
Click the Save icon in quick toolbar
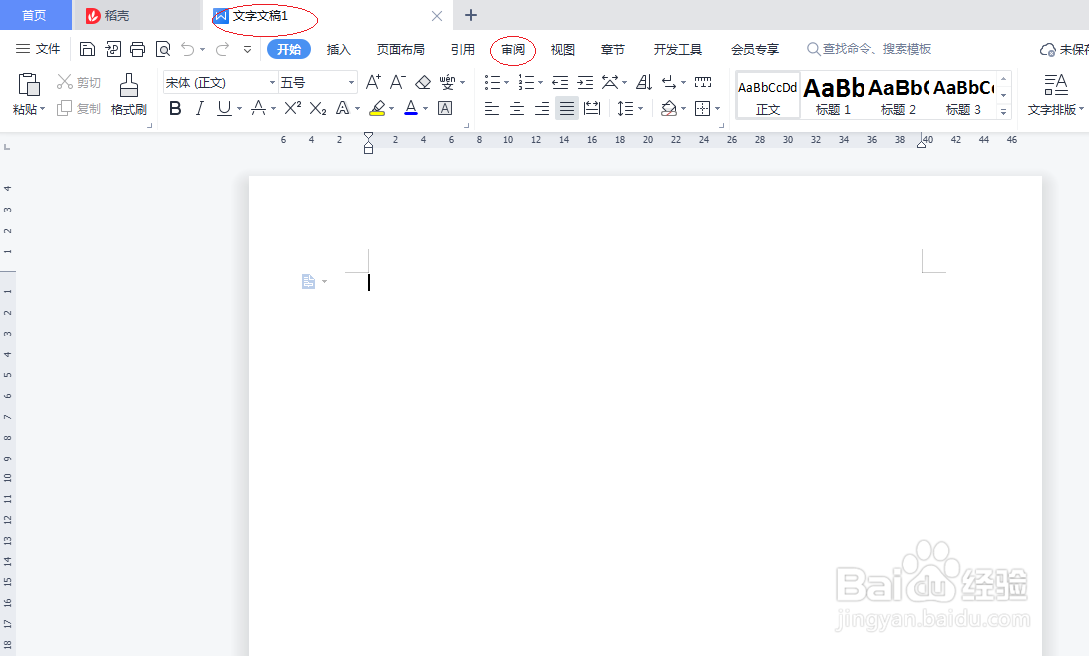(x=87, y=49)
